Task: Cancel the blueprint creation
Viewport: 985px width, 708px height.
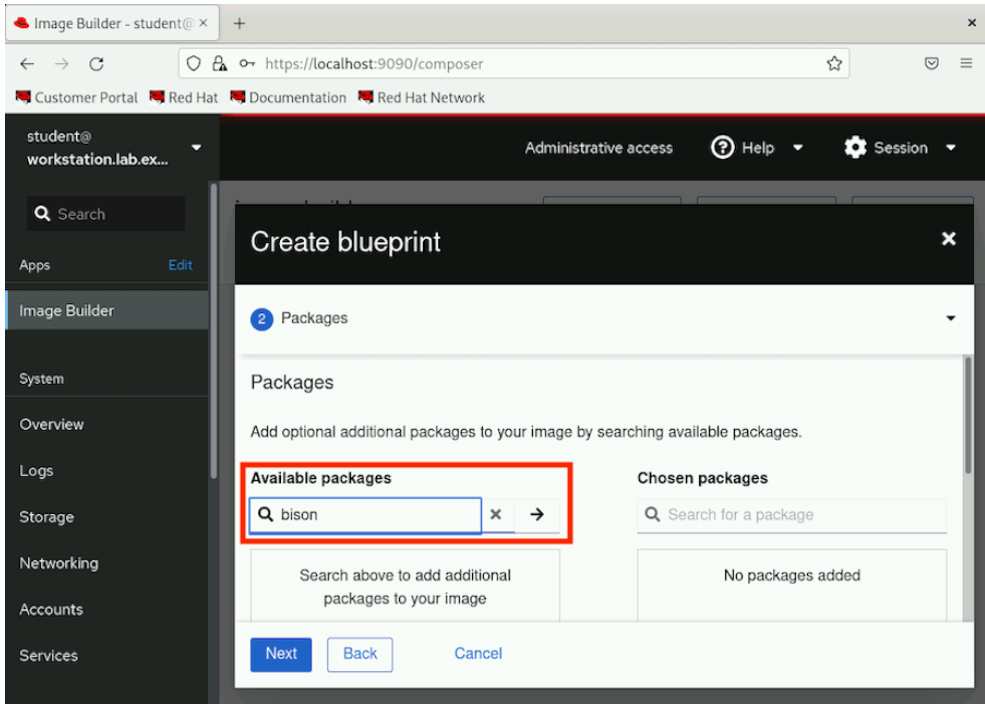Action: [x=478, y=654]
